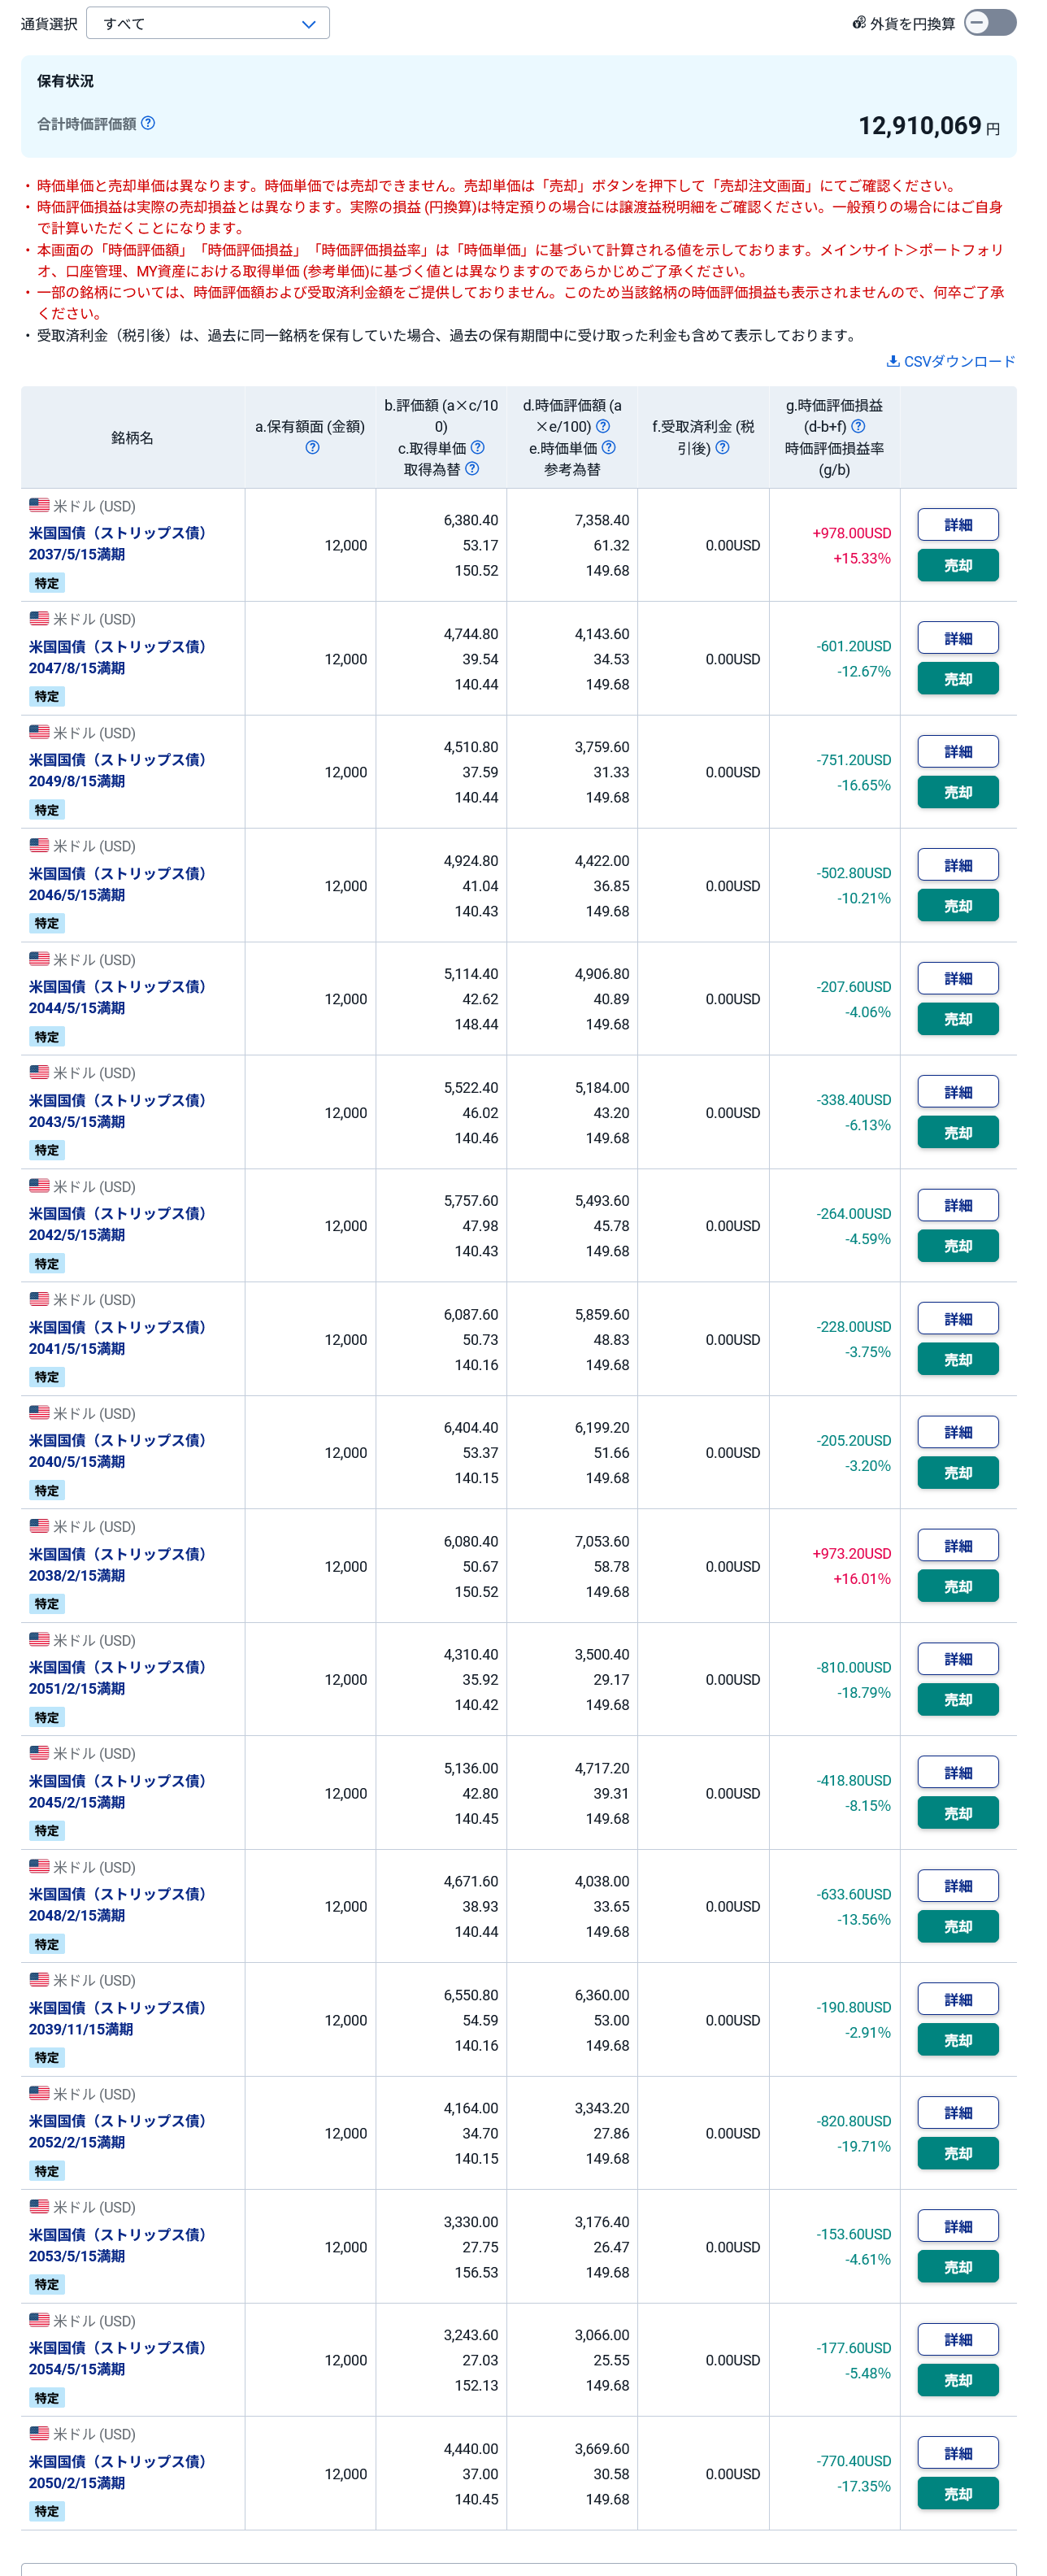1047x2576 pixels.
Task: Toggle 外貨を円換算 switch
Action: pos(989,23)
